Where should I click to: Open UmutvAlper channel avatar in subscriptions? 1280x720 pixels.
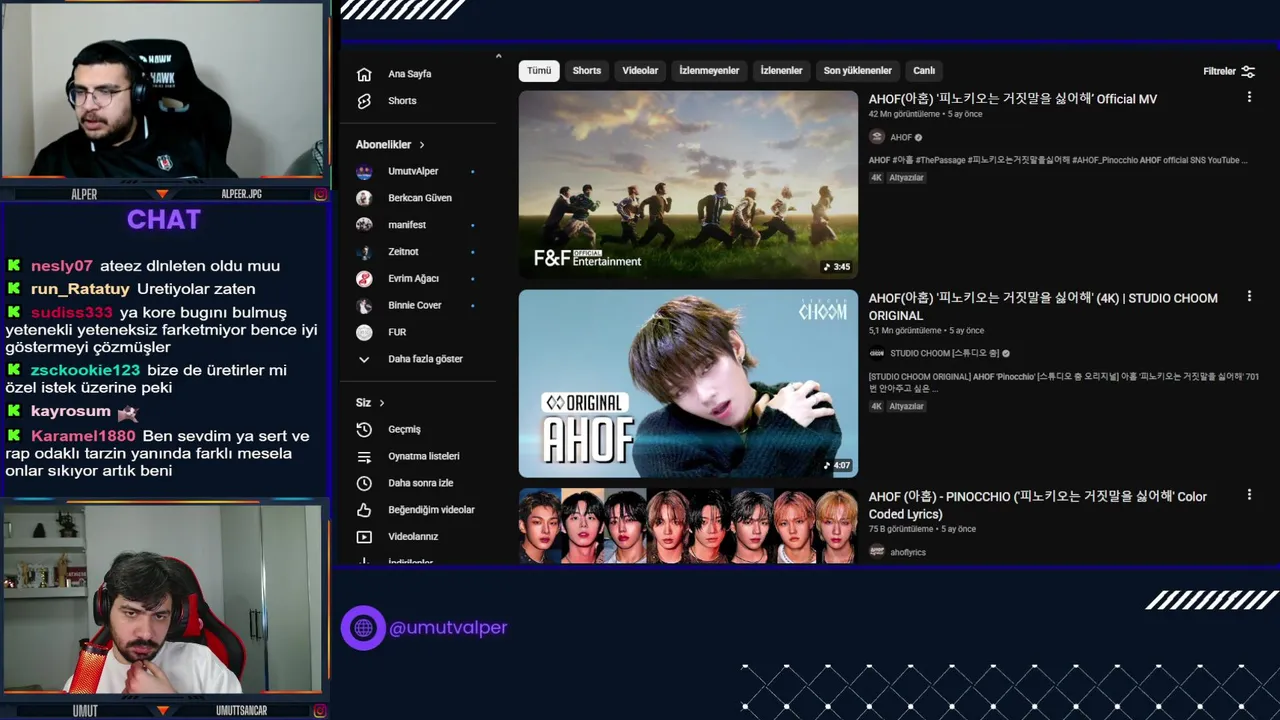click(364, 171)
